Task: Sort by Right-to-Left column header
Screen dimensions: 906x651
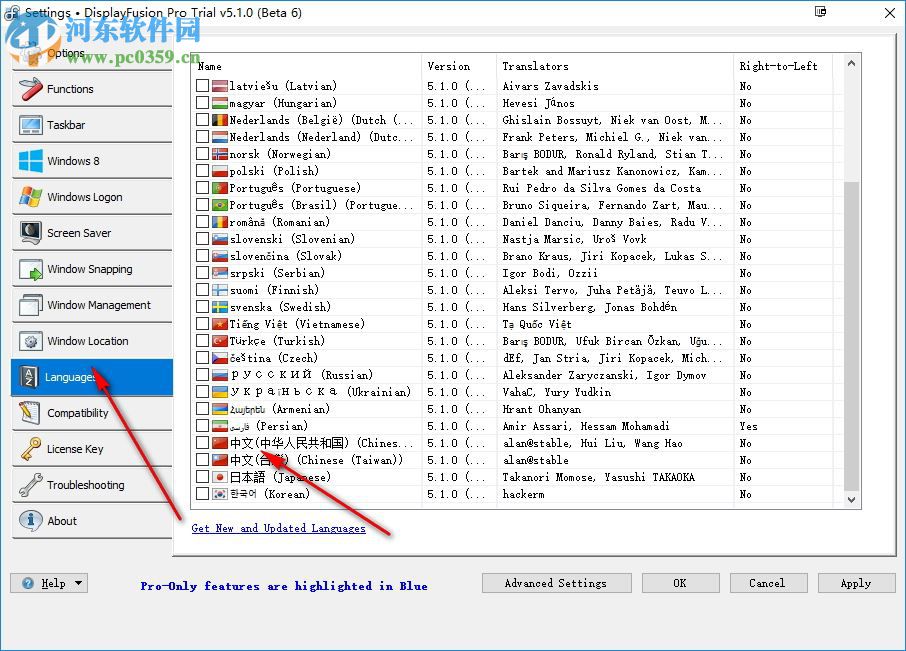Action: [783, 66]
